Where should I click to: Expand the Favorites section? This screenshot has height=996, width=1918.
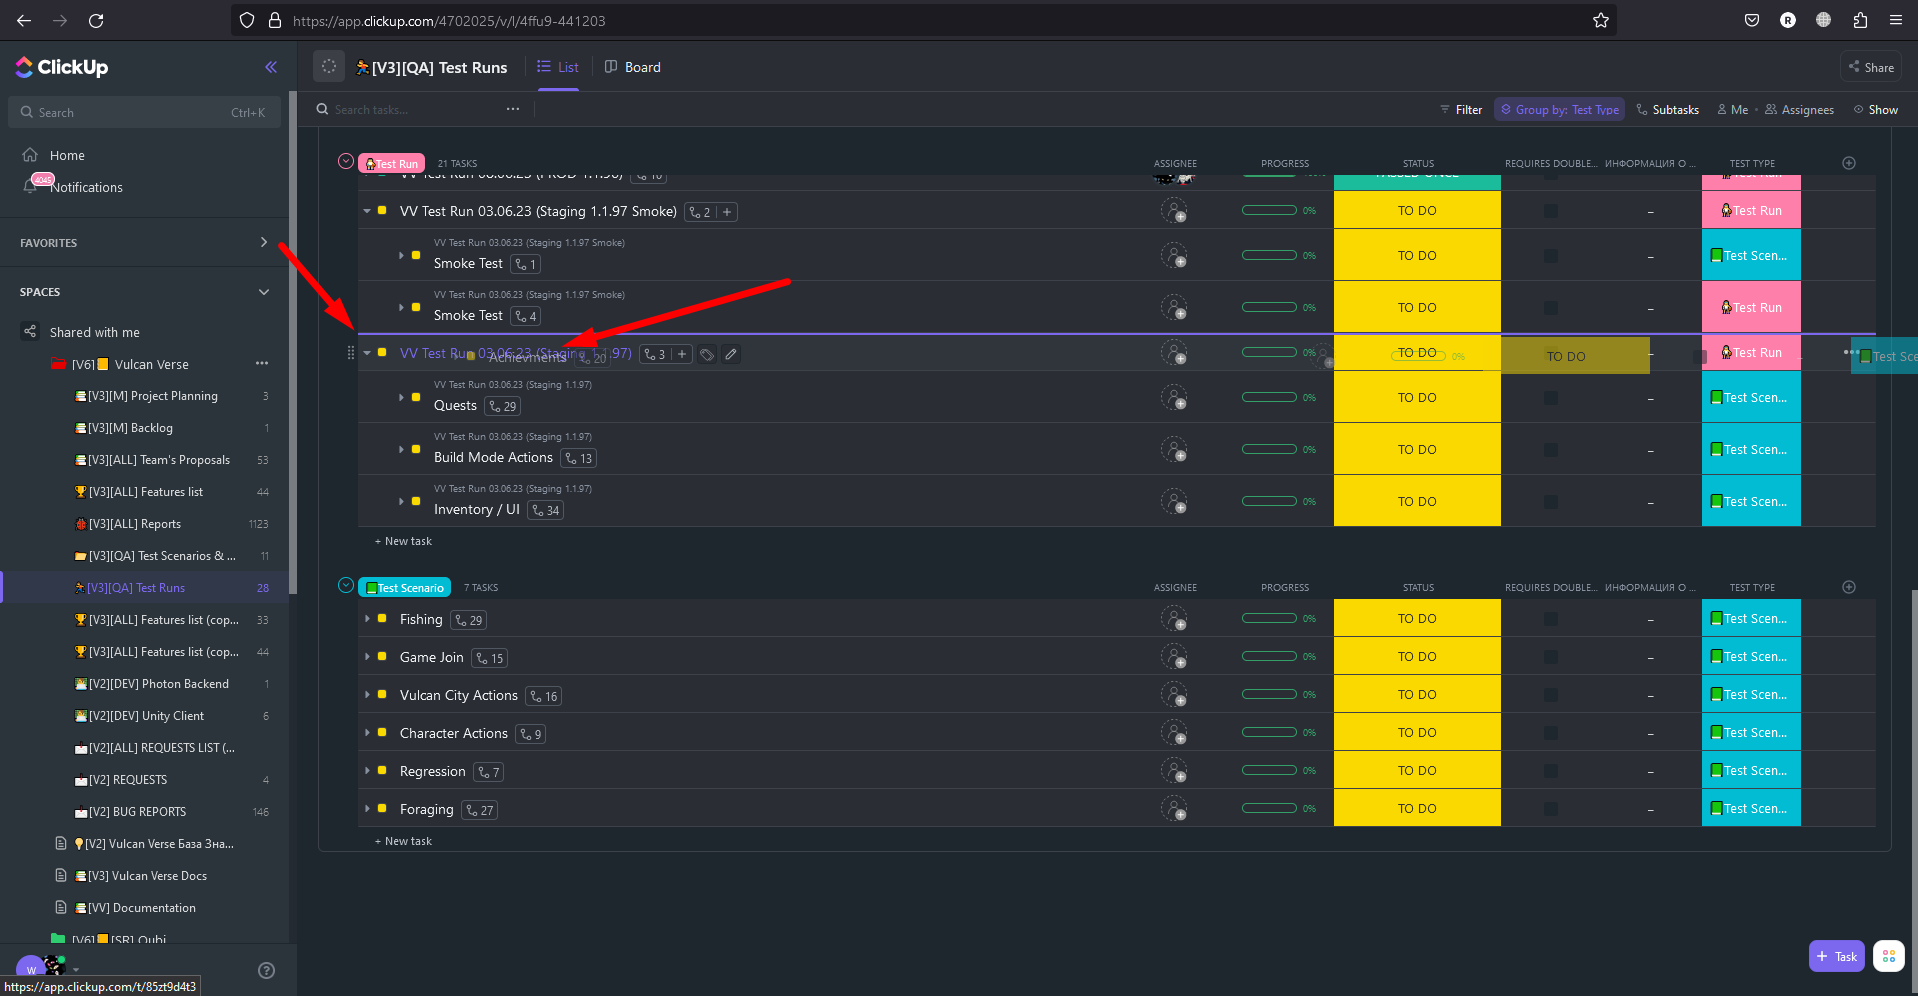263,242
